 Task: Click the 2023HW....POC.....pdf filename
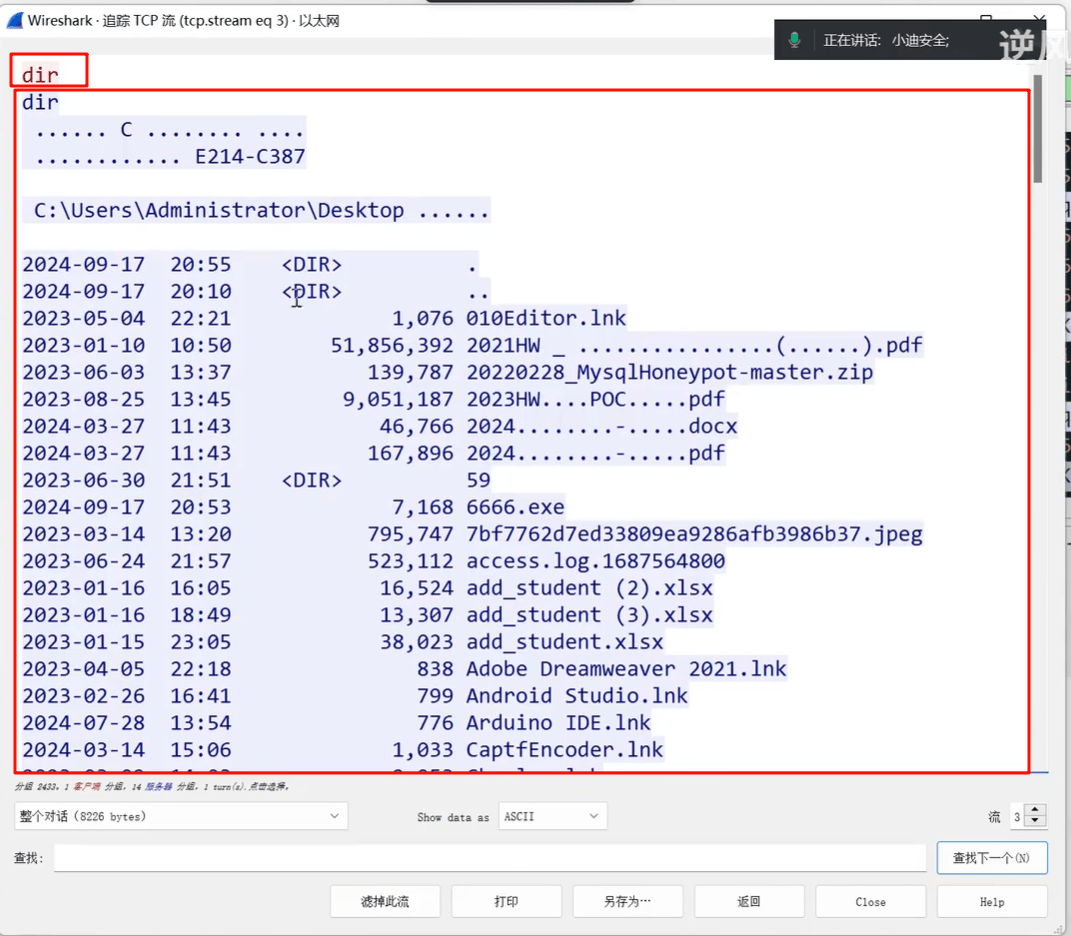596,399
